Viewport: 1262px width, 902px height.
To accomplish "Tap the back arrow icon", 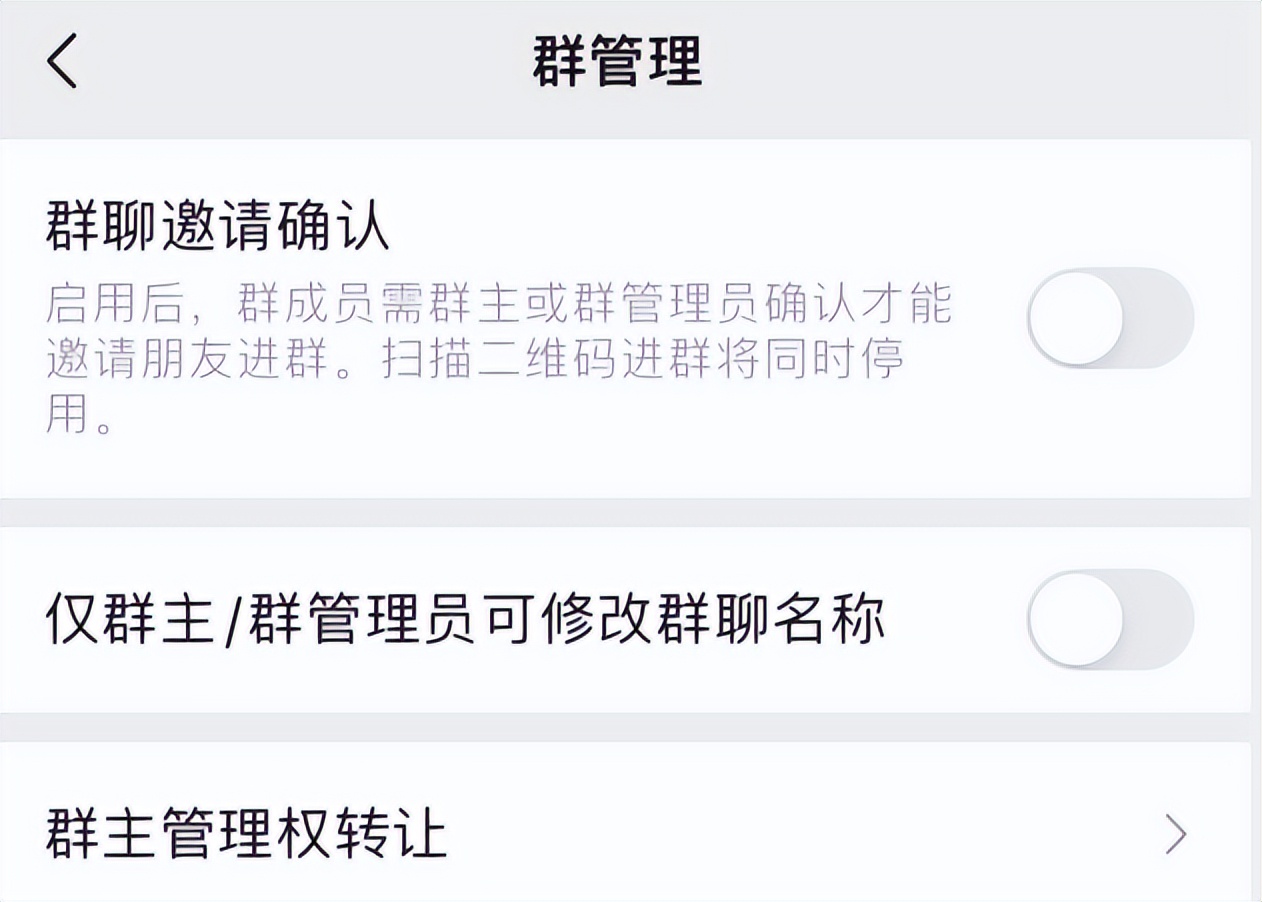I will (x=62, y=62).
